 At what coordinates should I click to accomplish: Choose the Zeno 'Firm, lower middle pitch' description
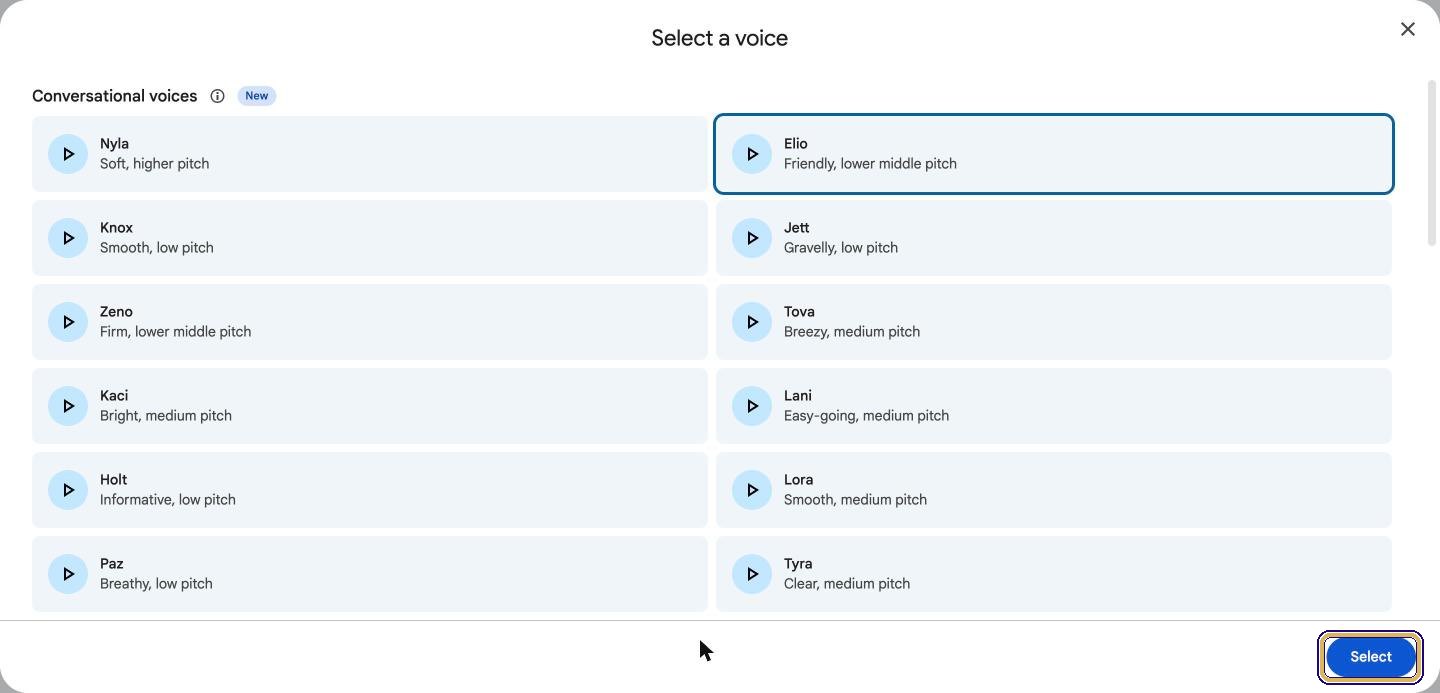pos(175,332)
